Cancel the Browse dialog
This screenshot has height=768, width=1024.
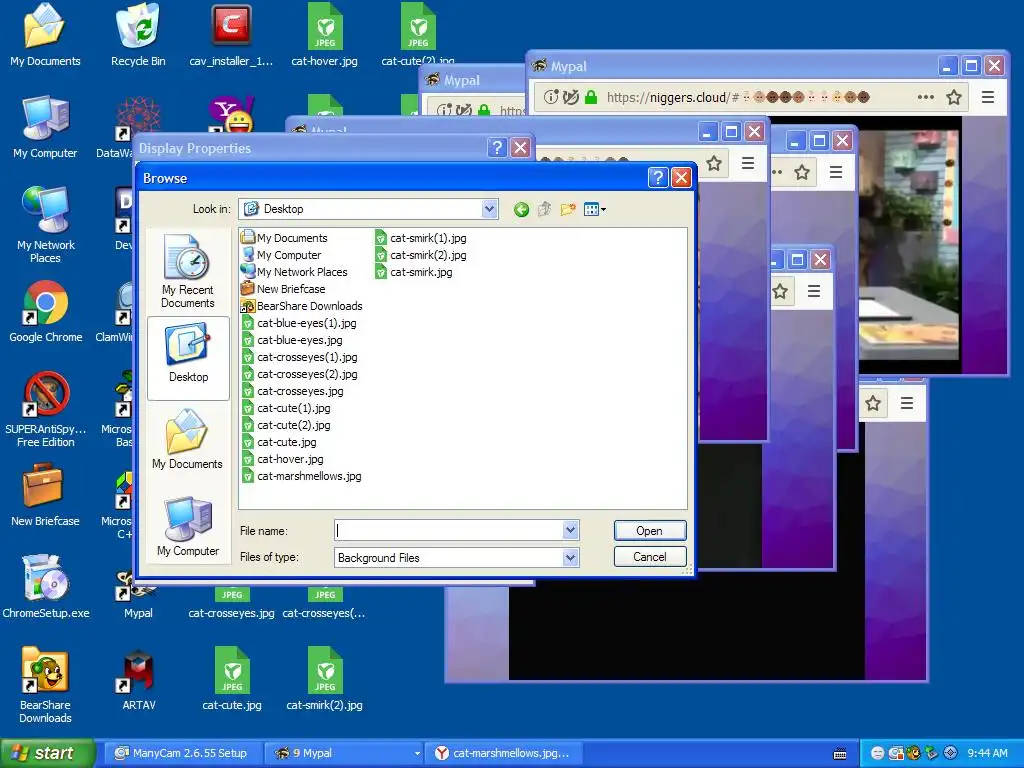pyautogui.click(x=650, y=557)
